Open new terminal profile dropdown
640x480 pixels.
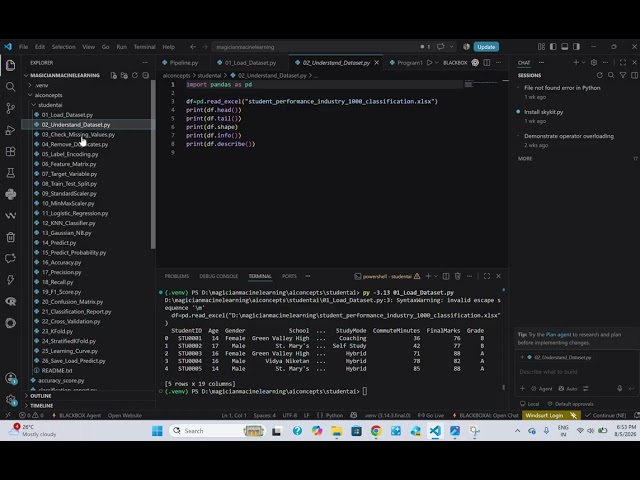436,276
